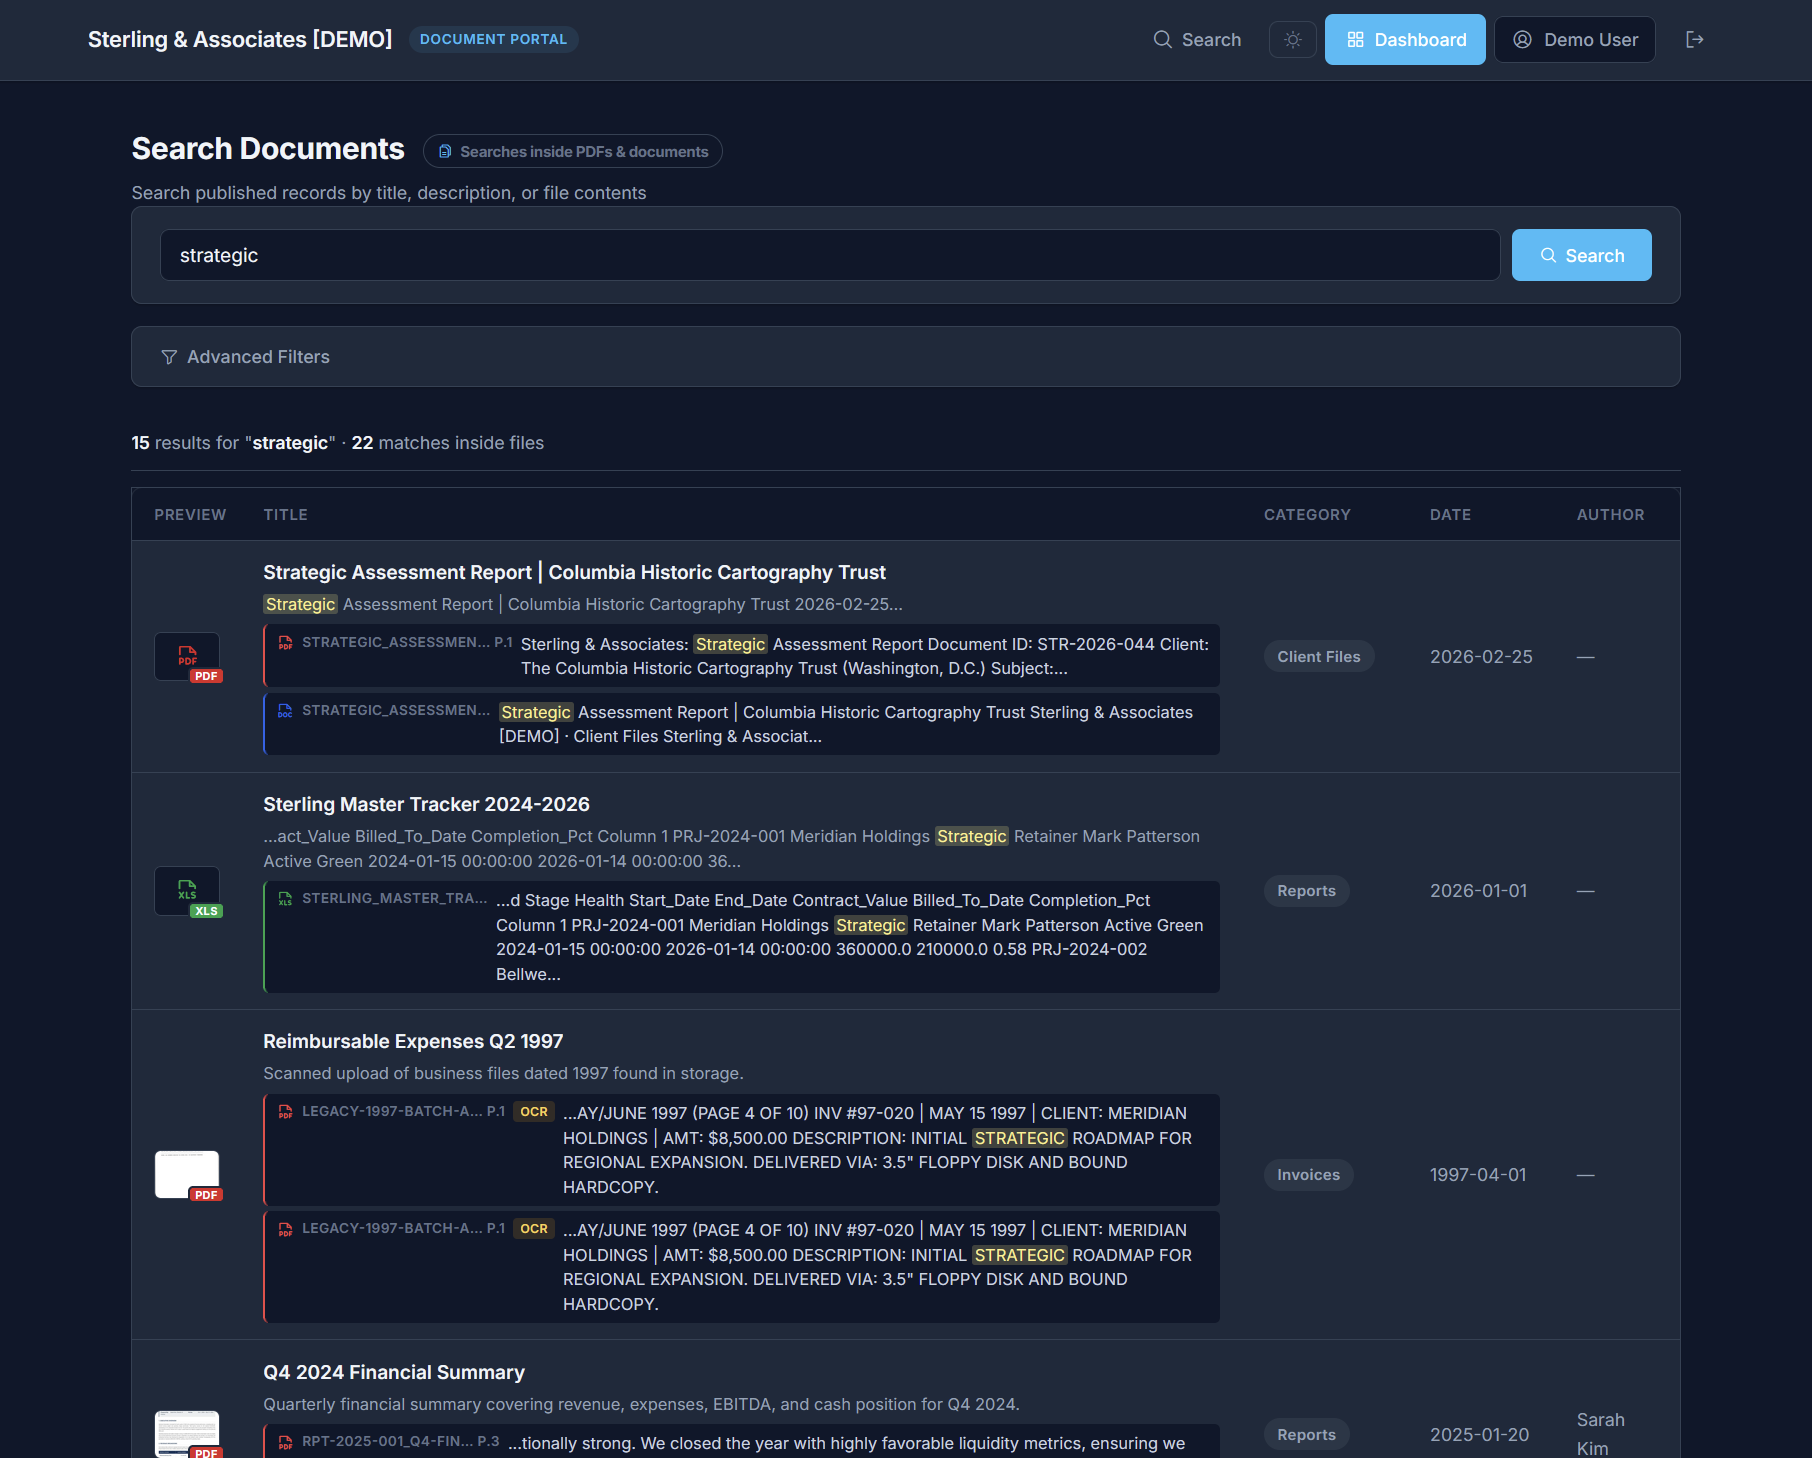This screenshot has width=1812, height=1458.
Task: Click the search magnifier icon in top navbar
Action: pos(1163,39)
